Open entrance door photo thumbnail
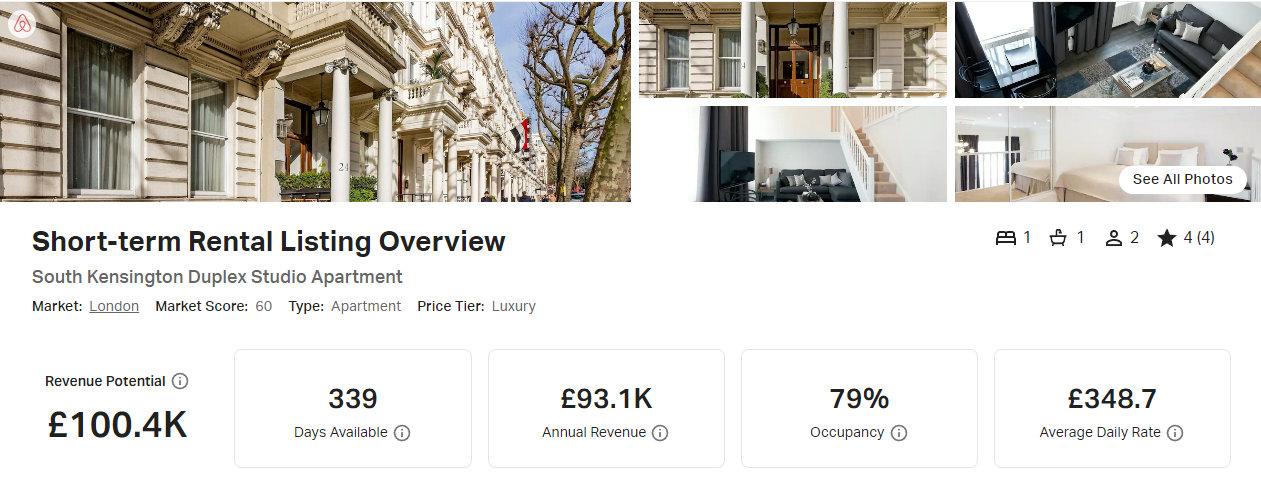This screenshot has width=1261, height=499. point(793,50)
